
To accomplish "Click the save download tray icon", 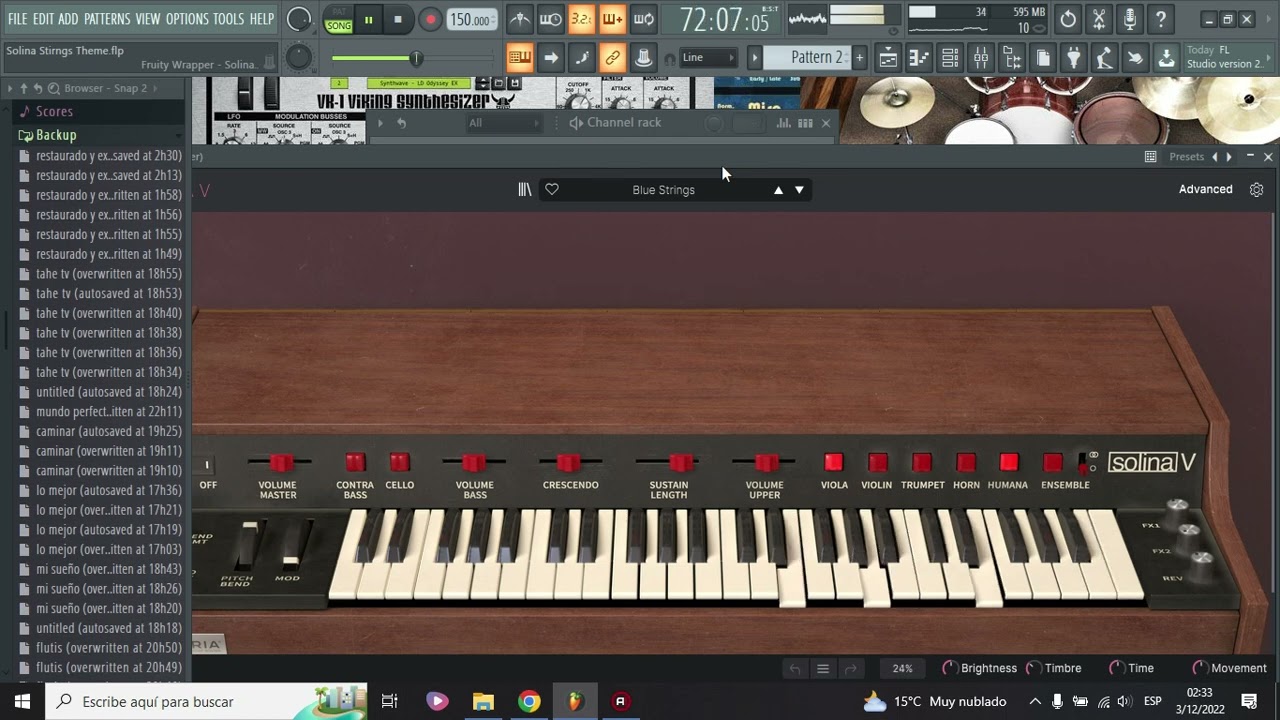I will (1167, 58).
